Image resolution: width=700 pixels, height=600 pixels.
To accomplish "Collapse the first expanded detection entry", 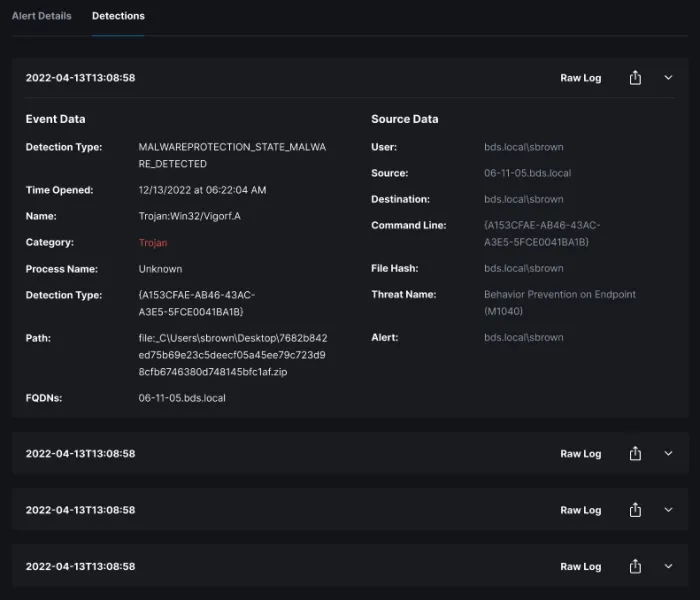I will [669, 78].
